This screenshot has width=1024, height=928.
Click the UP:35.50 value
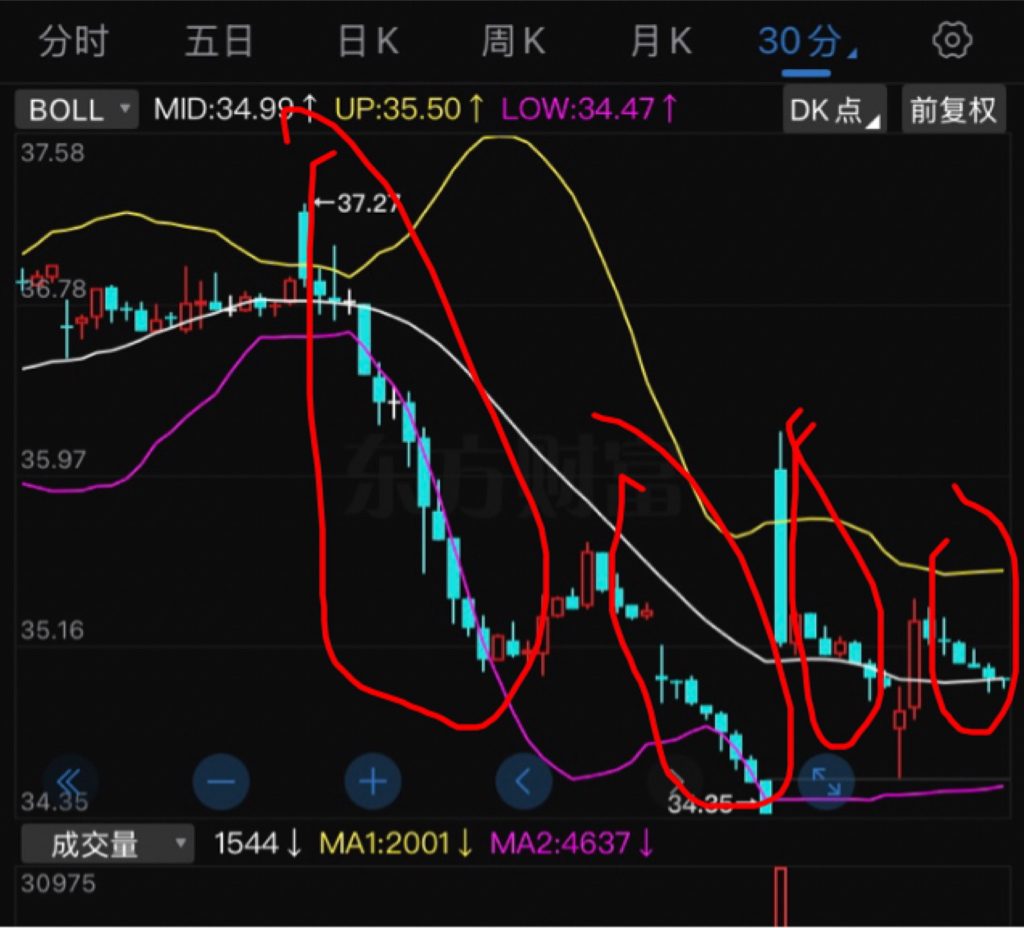[409, 108]
